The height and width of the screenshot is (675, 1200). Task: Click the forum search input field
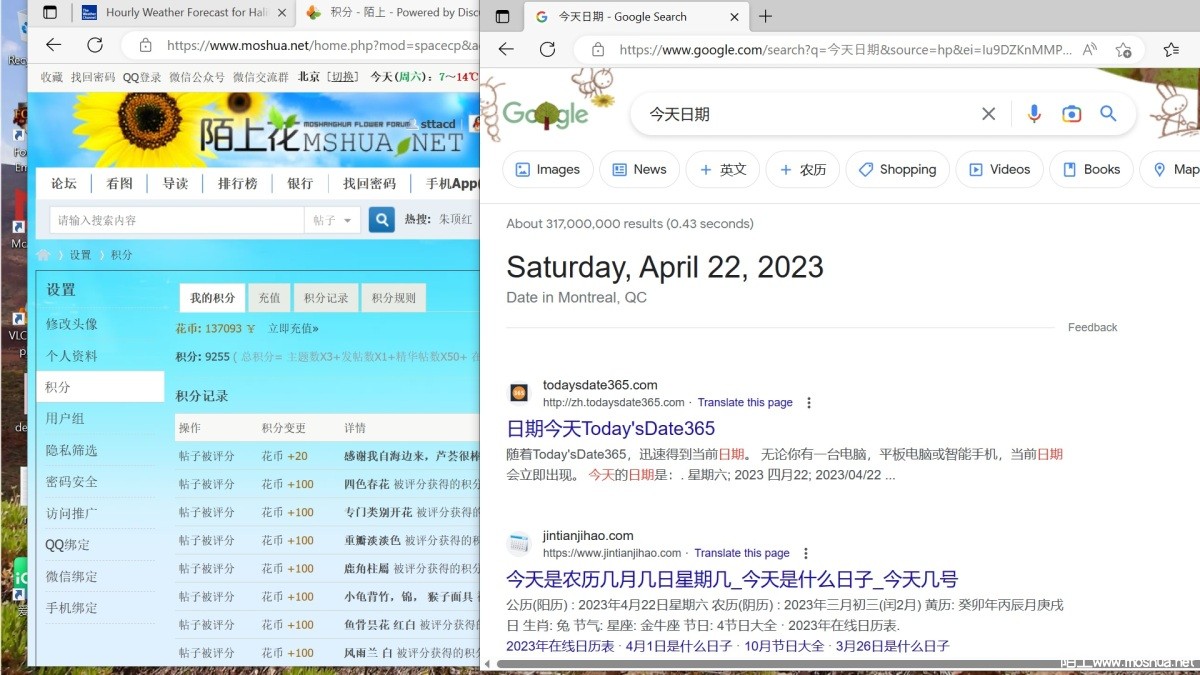tap(177, 220)
